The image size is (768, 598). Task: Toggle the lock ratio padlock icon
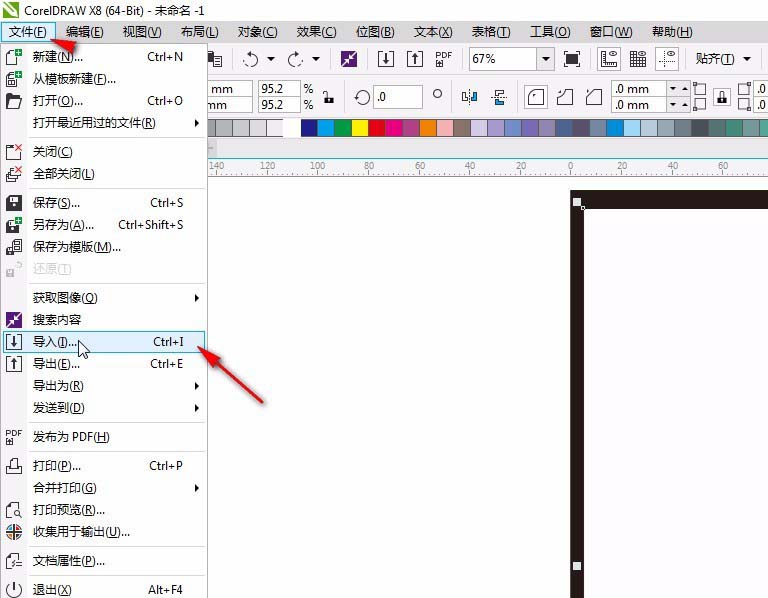tap(328, 96)
